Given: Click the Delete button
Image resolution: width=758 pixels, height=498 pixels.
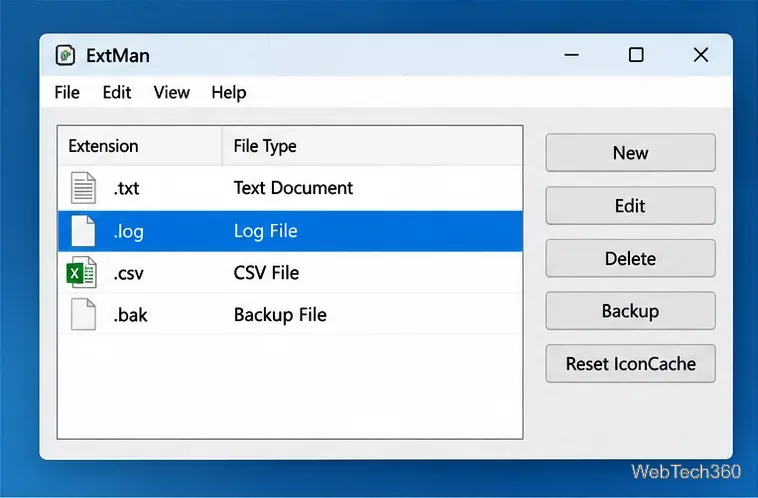Looking at the screenshot, I should [x=630, y=259].
